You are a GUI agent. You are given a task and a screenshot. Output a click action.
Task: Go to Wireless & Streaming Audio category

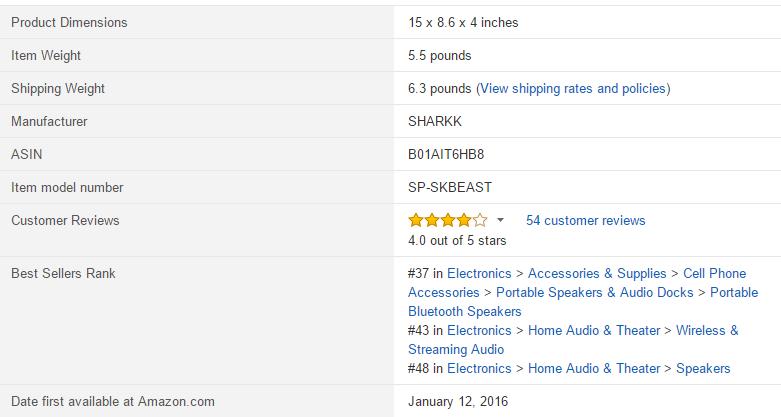tap(707, 330)
